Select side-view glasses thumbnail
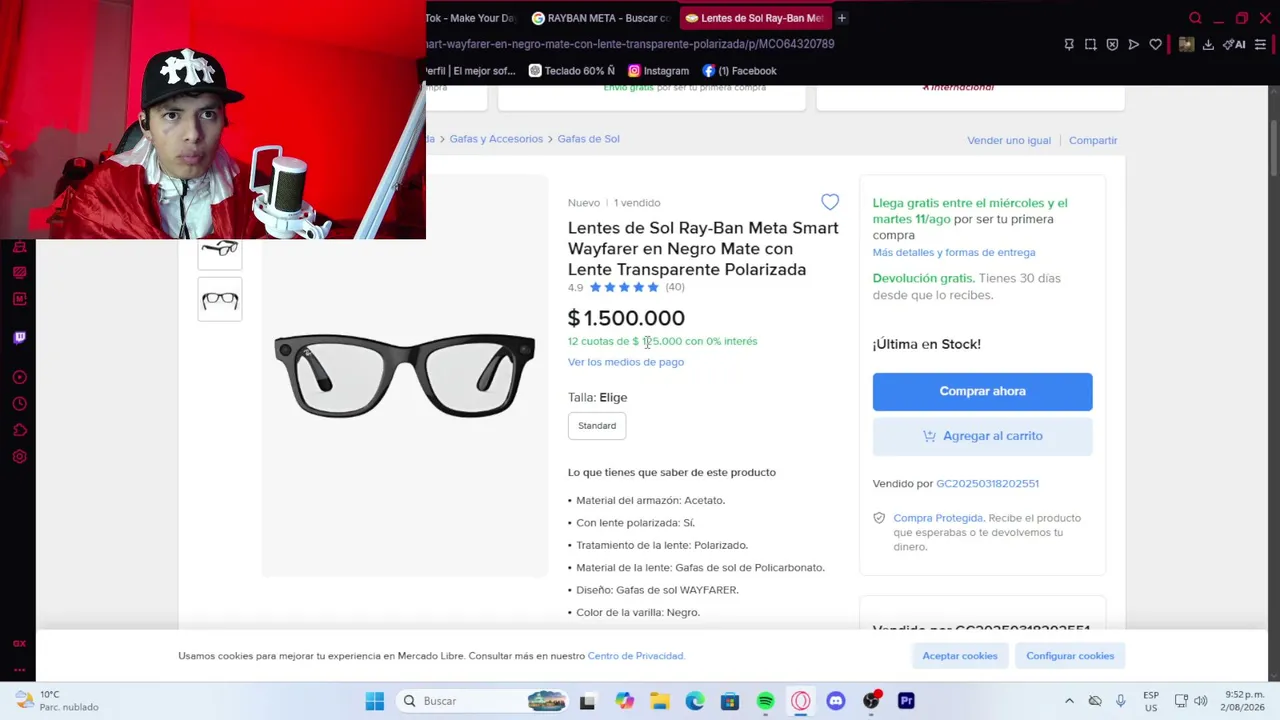The height and width of the screenshot is (720, 1280). 220,251
